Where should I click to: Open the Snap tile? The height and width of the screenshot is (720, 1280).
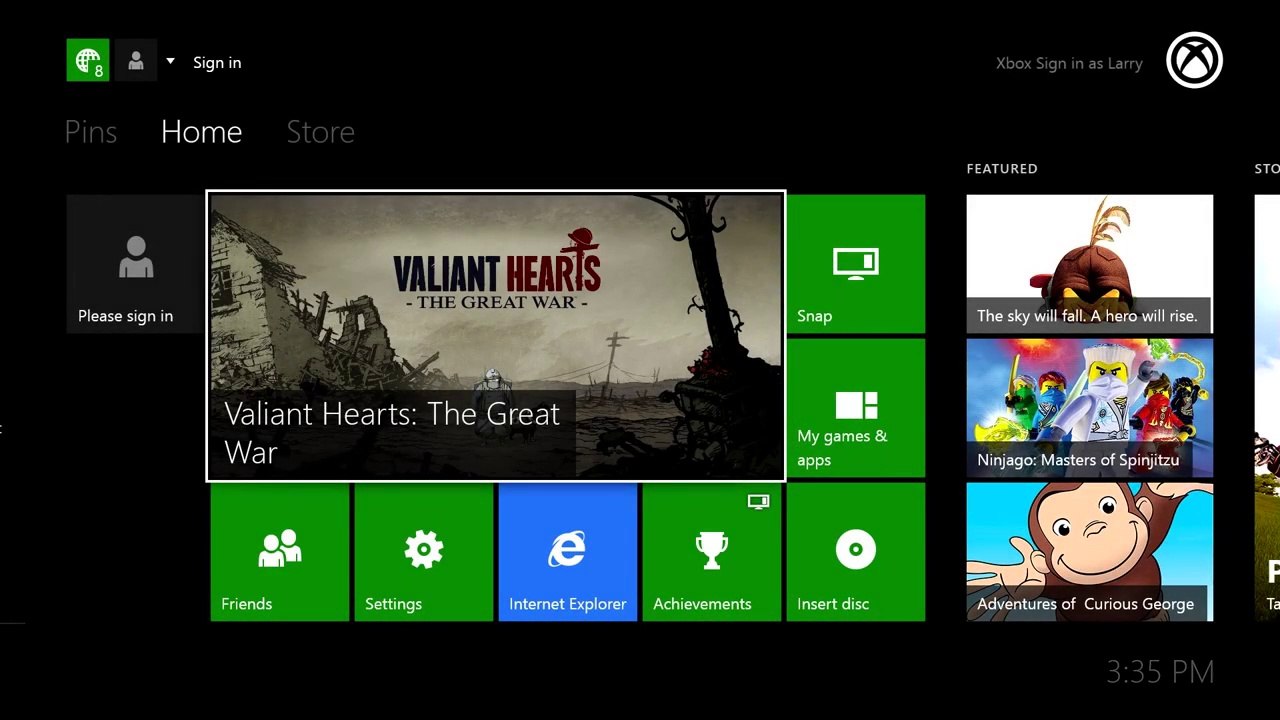coord(856,264)
